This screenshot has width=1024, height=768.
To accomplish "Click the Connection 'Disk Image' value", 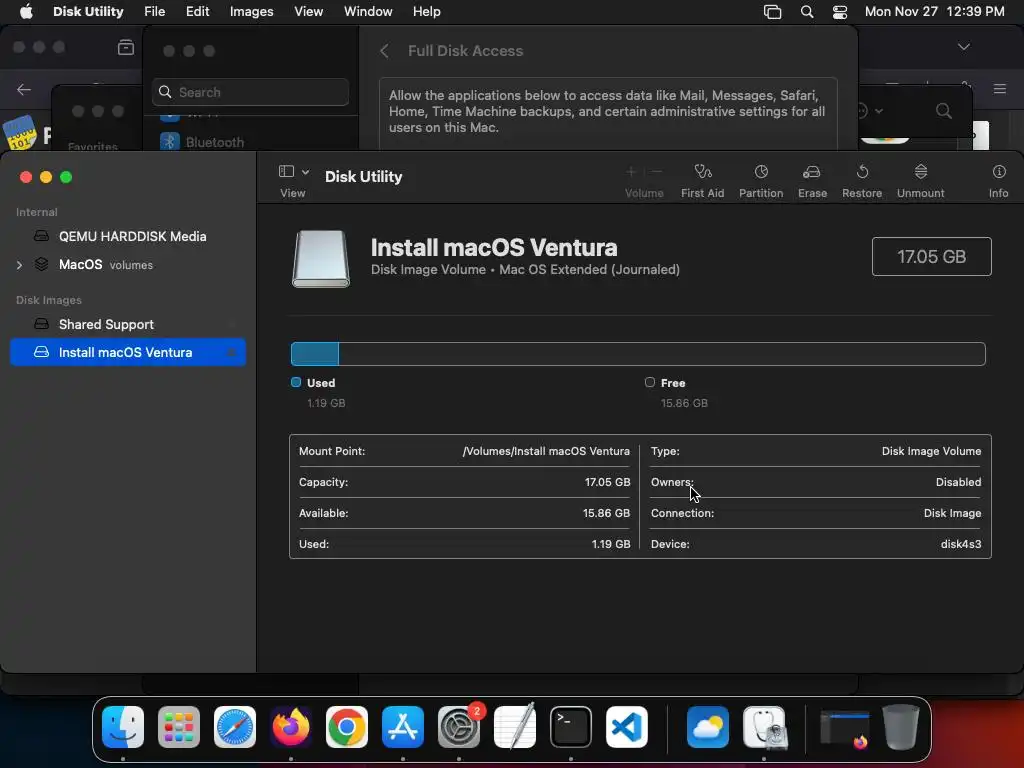I will (x=952, y=513).
